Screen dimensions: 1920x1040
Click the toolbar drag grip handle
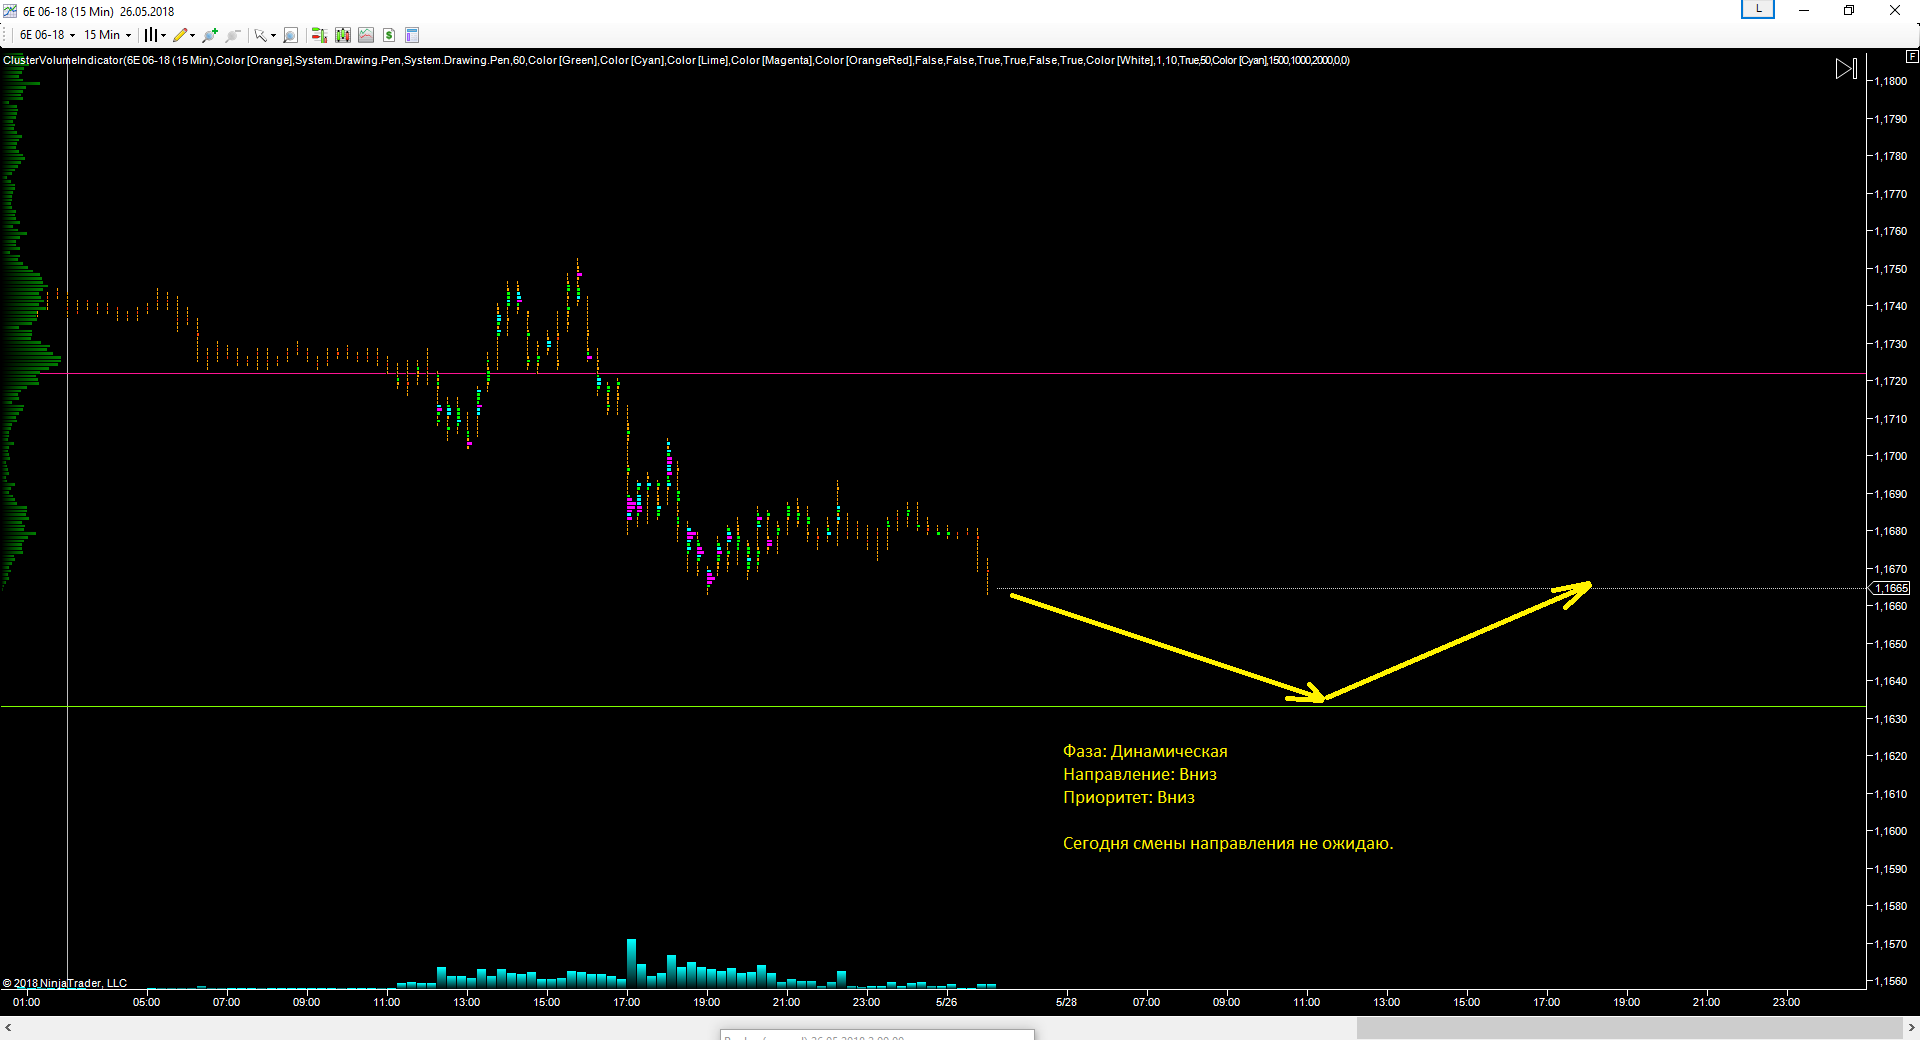pos(8,35)
